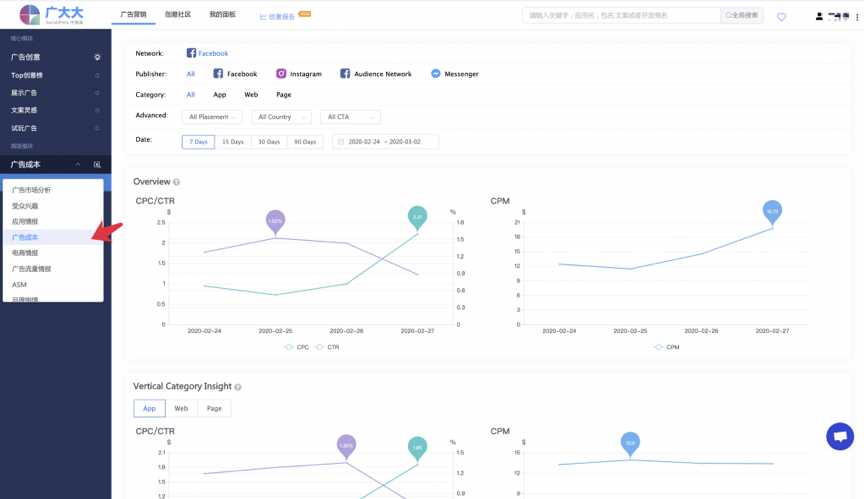Click the 全局搜索 search button
The height and width of the screenshot is (499, 864).
pos(742,15)
